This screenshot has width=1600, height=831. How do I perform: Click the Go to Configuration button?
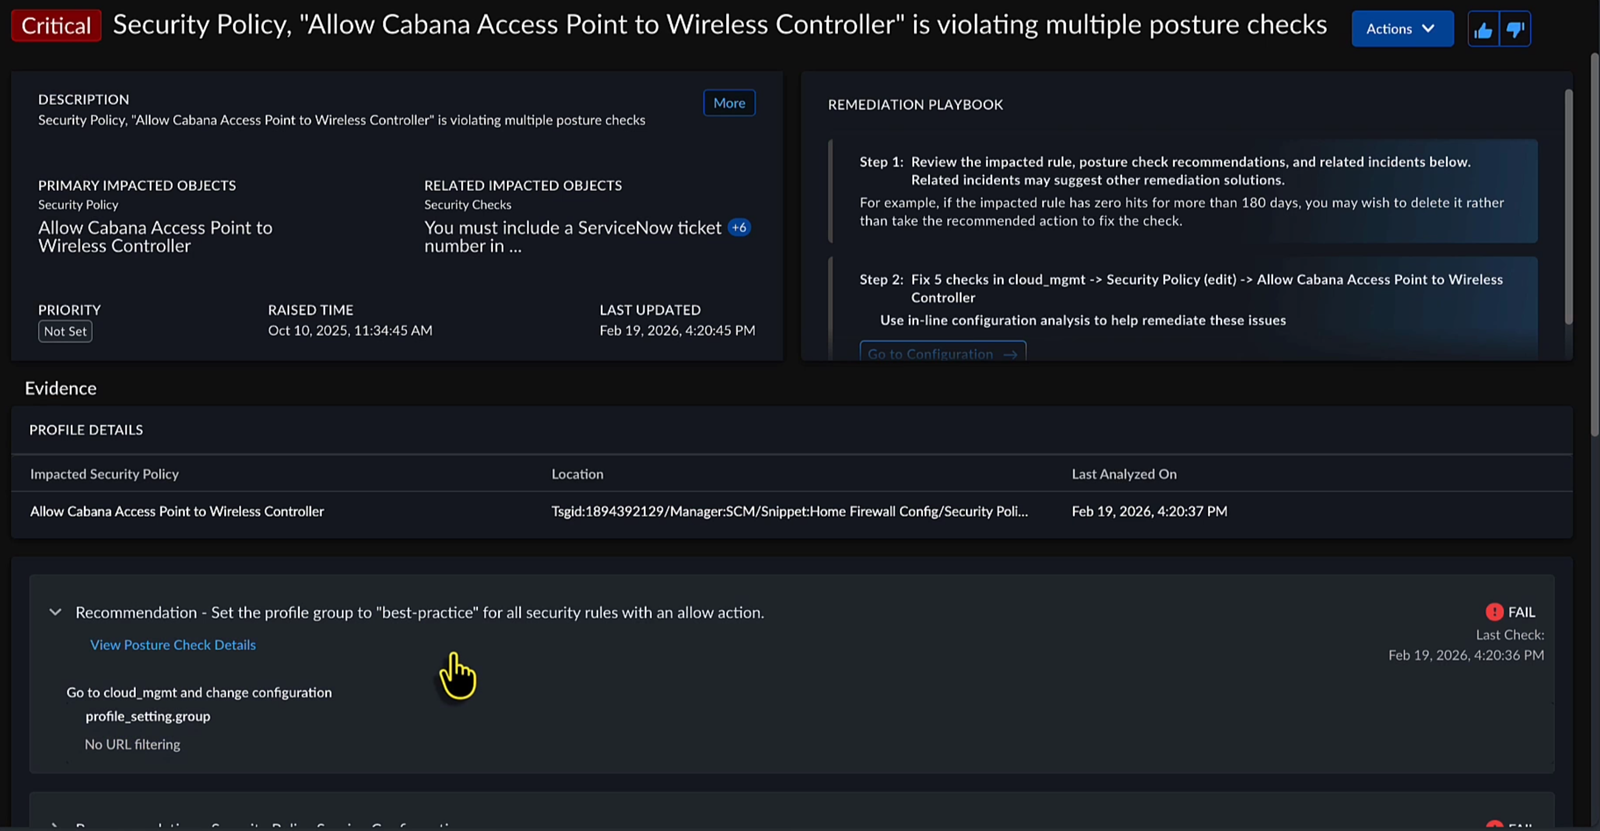coord(942,353)
